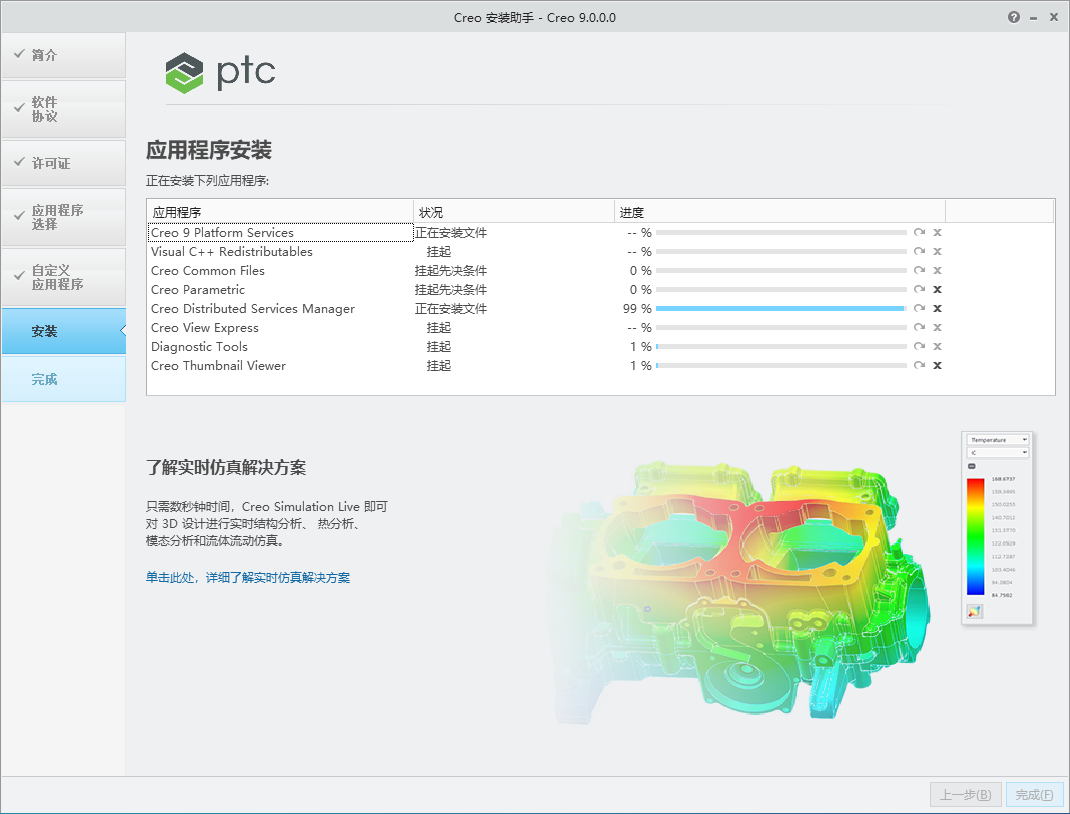Open the Temperature dropdown in the legend
Viewport: 1070px width, 814px height.
click(x=997, y=440)
